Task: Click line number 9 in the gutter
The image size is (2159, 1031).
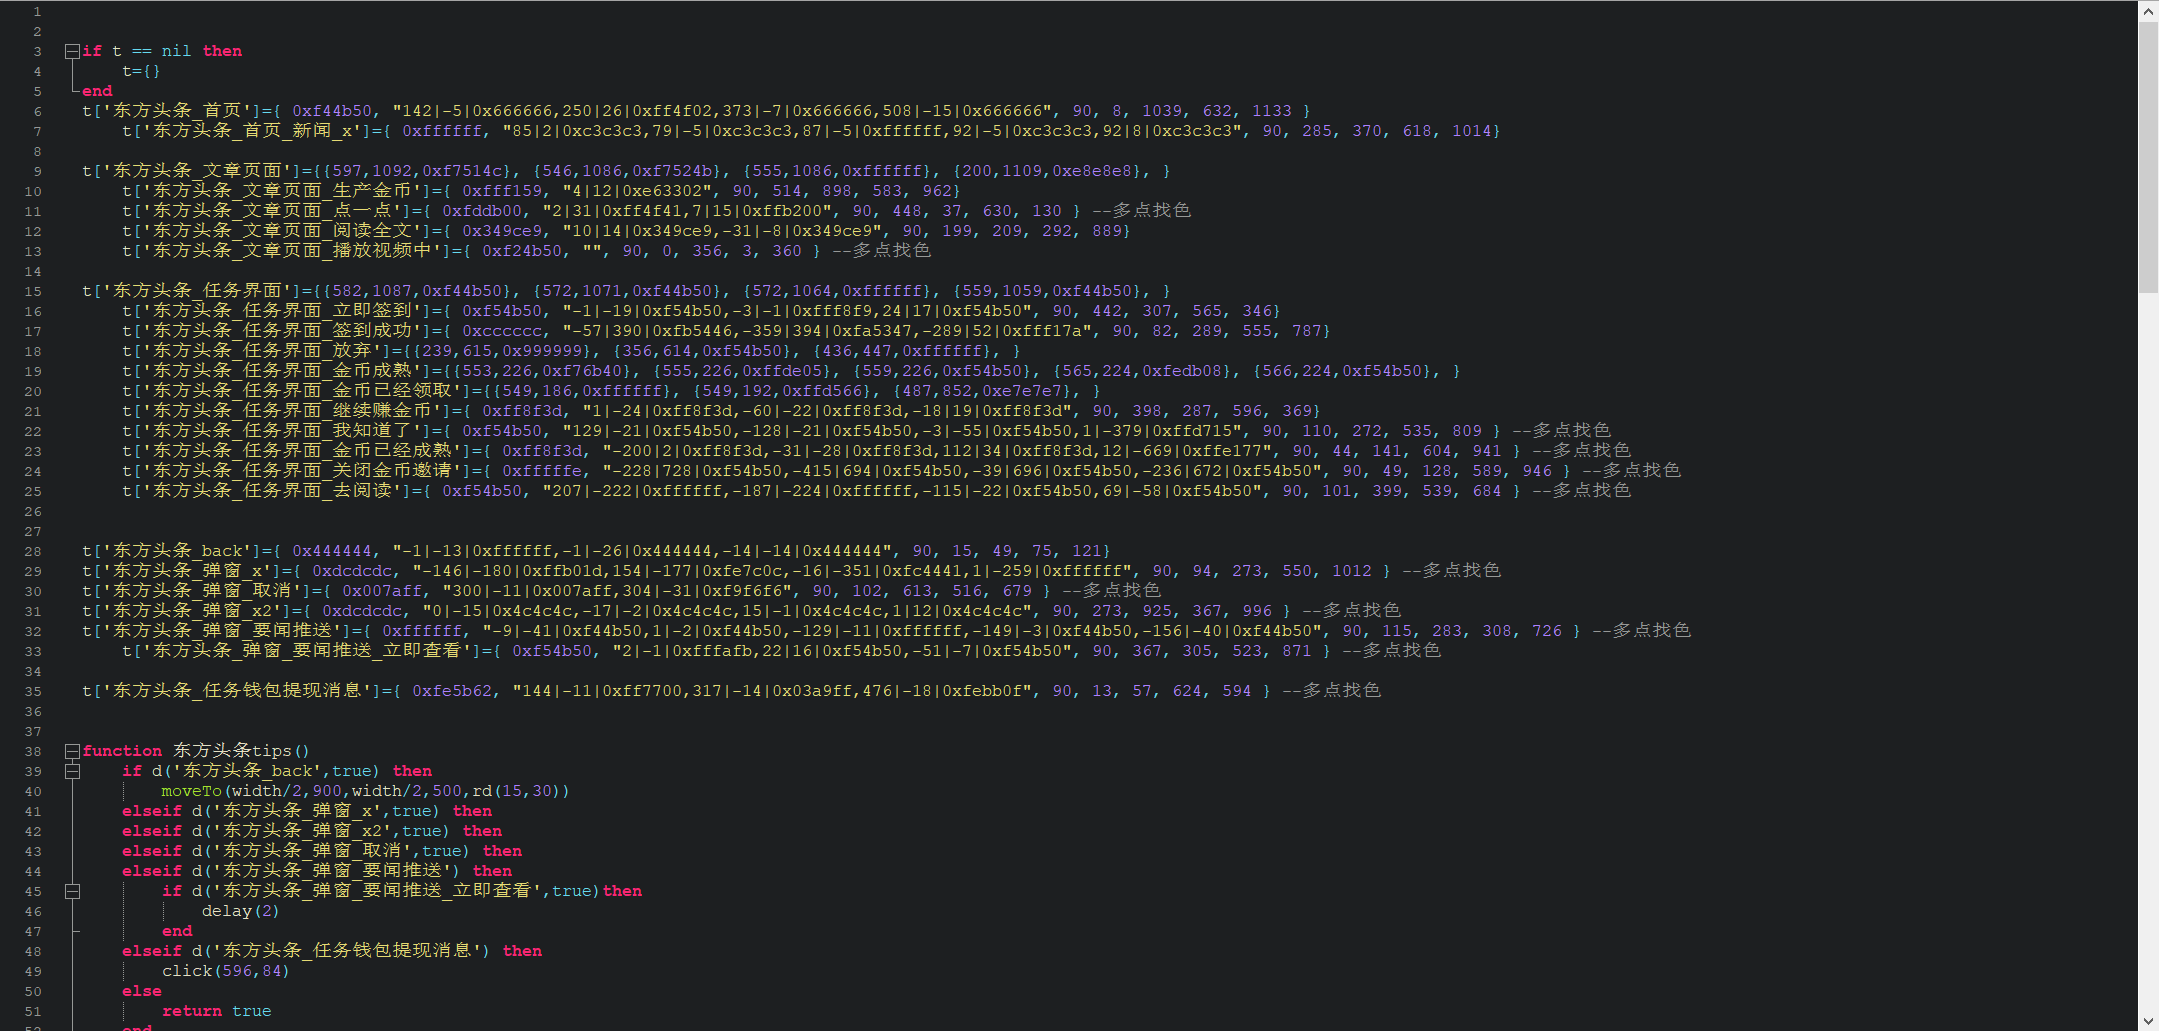Action: coord(37,171)
